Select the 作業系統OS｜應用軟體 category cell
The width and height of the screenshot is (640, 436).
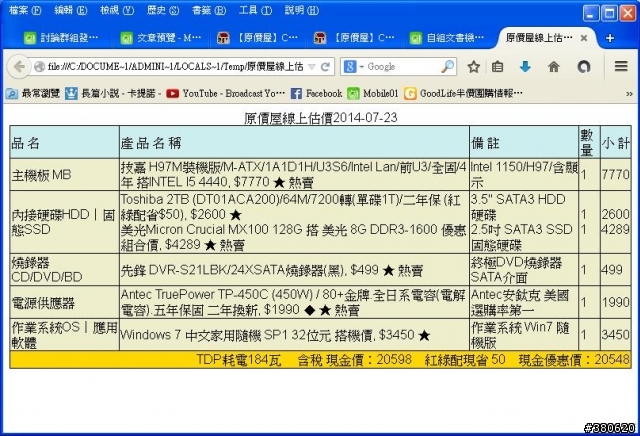click(64, 335)
